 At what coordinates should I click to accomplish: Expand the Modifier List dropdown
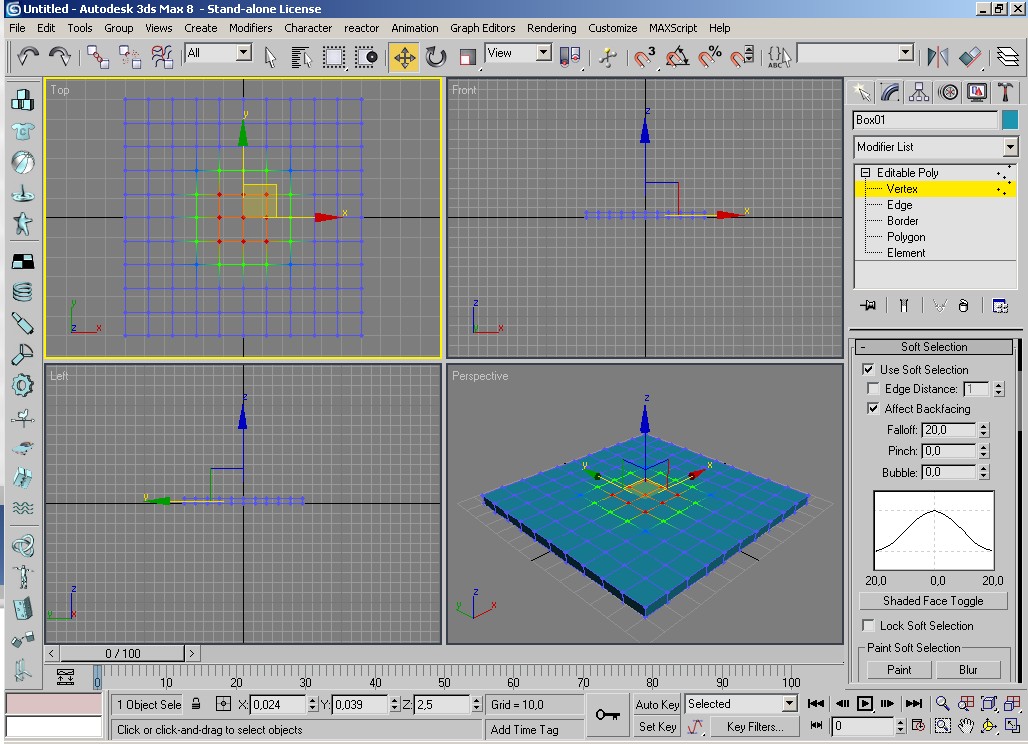(x=1010, y=147)
